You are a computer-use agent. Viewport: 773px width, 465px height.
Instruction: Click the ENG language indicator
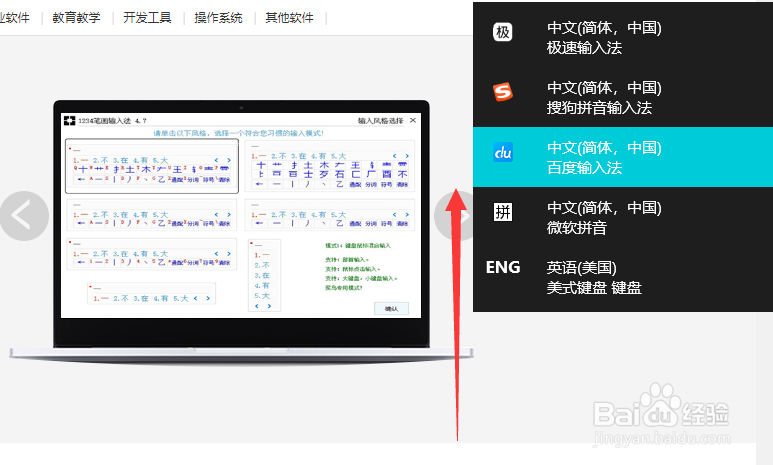(x=503, y=267)
